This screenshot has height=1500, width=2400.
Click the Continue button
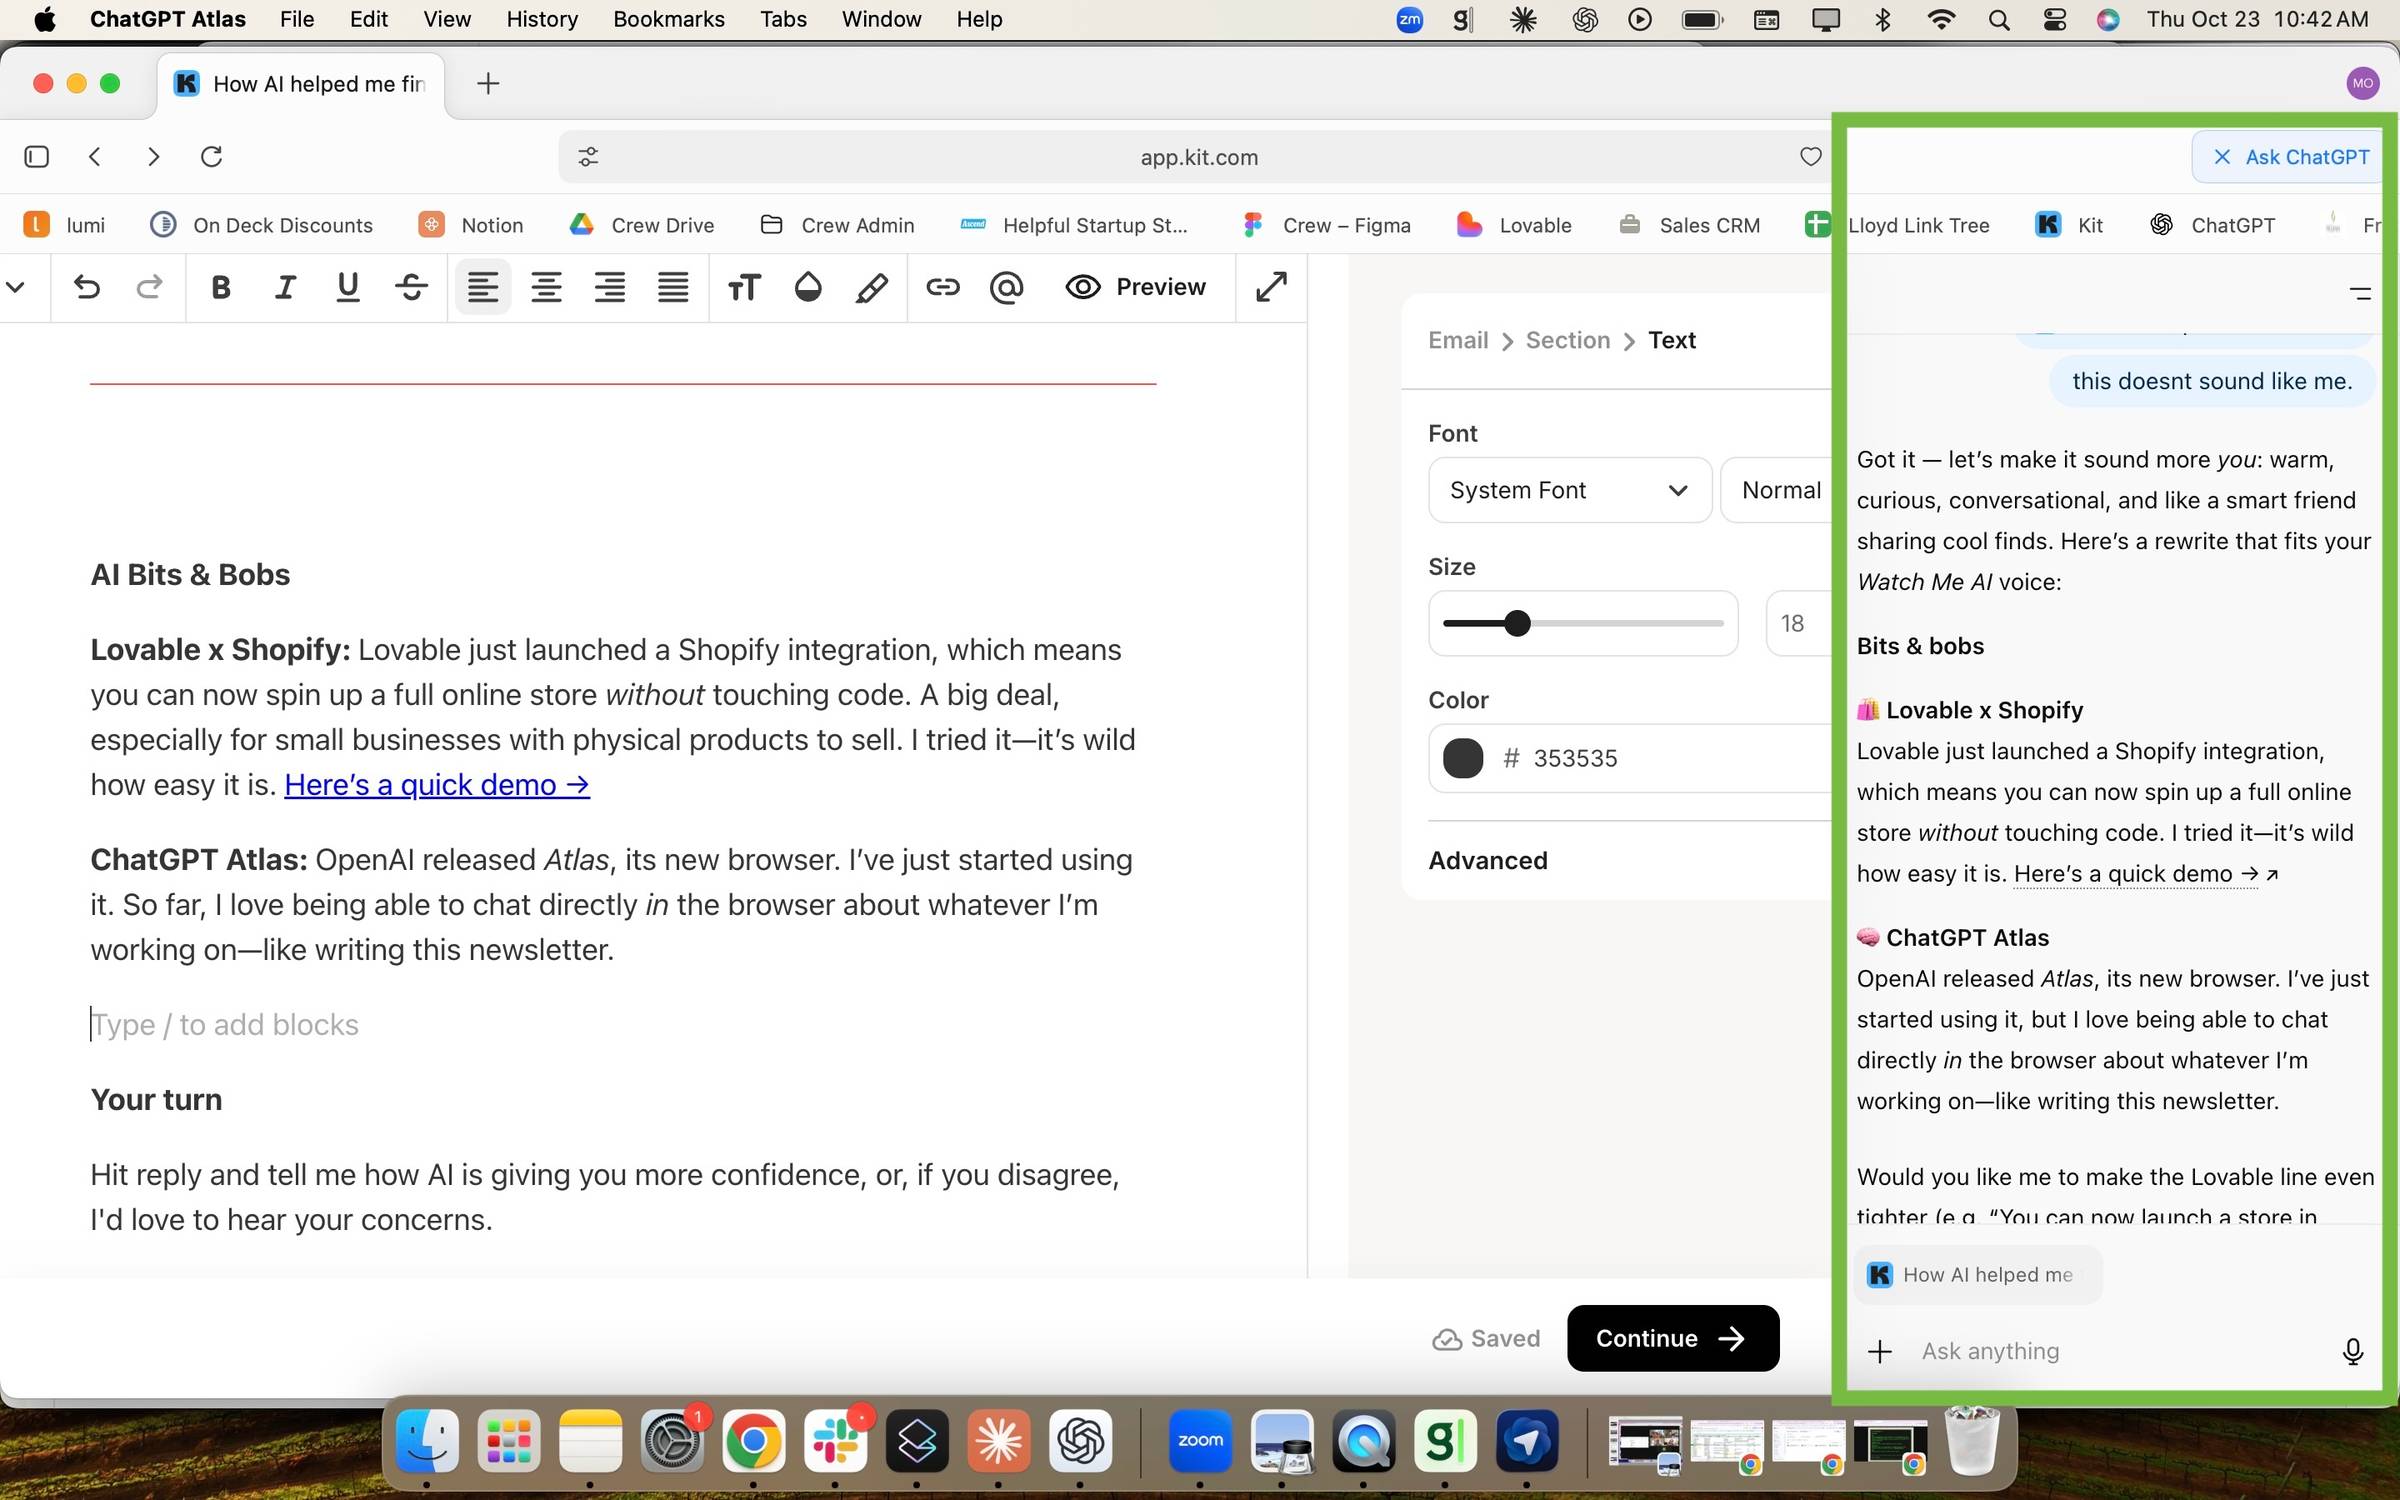coord(1673,1338)
